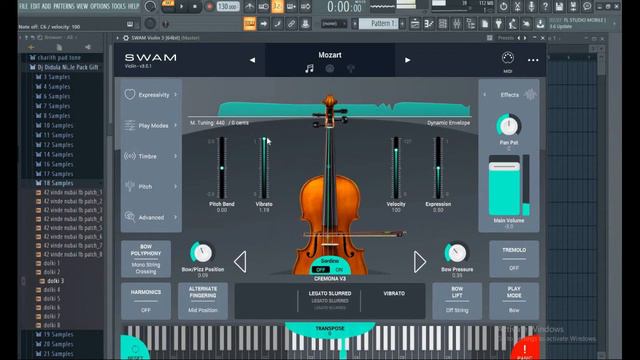Arm the record button
Image resolution: width=640 pixels, height=360 pixels.
click(x=209, y=6)
